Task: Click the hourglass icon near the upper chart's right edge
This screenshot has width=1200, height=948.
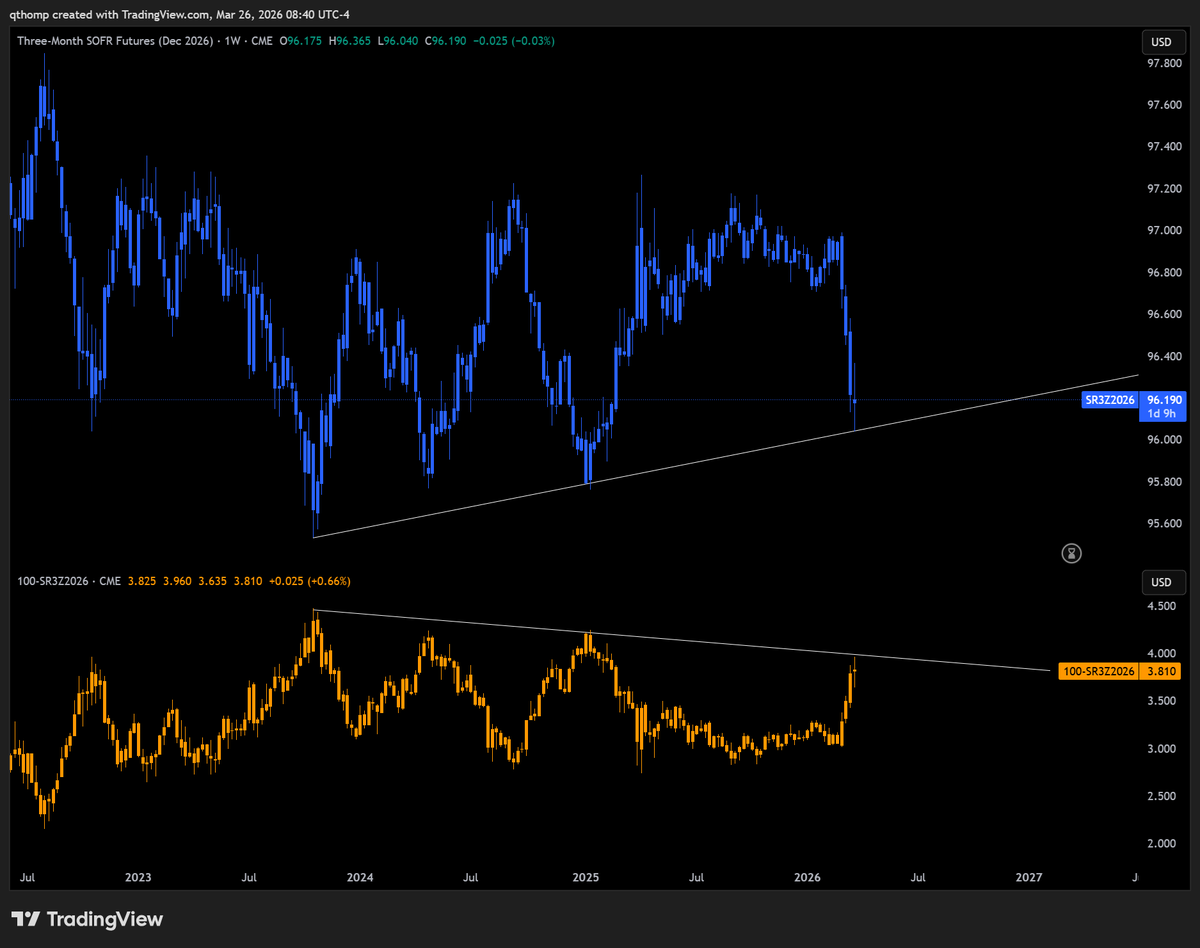Action: click(1072, 552)
